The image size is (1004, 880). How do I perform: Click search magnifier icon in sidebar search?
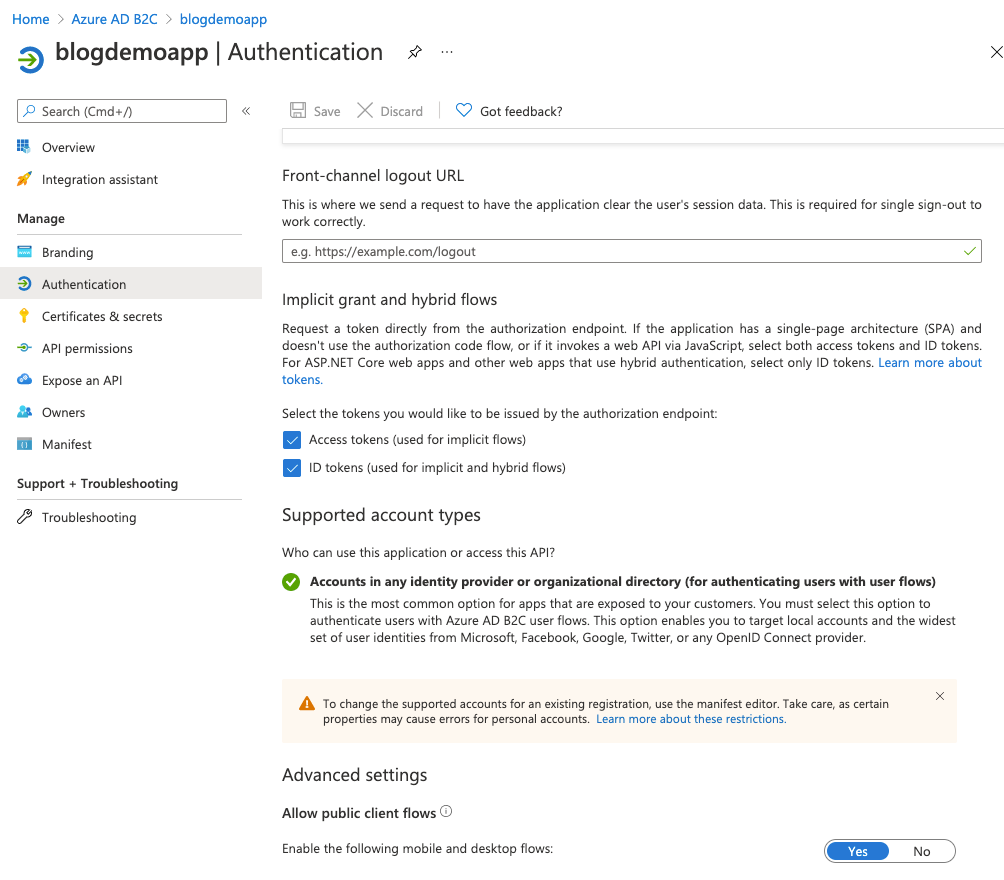coord(29,111)
